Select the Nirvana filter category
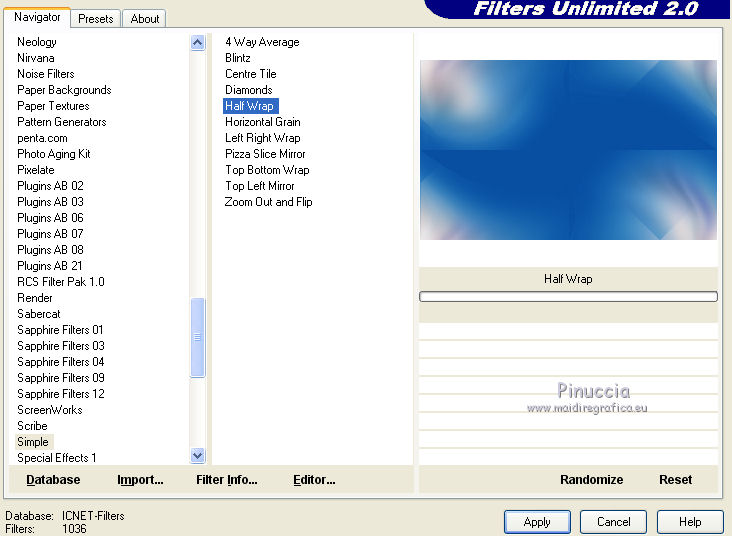Image resolution: width=732 pixels, height=536 pixels. coord(36,58)
